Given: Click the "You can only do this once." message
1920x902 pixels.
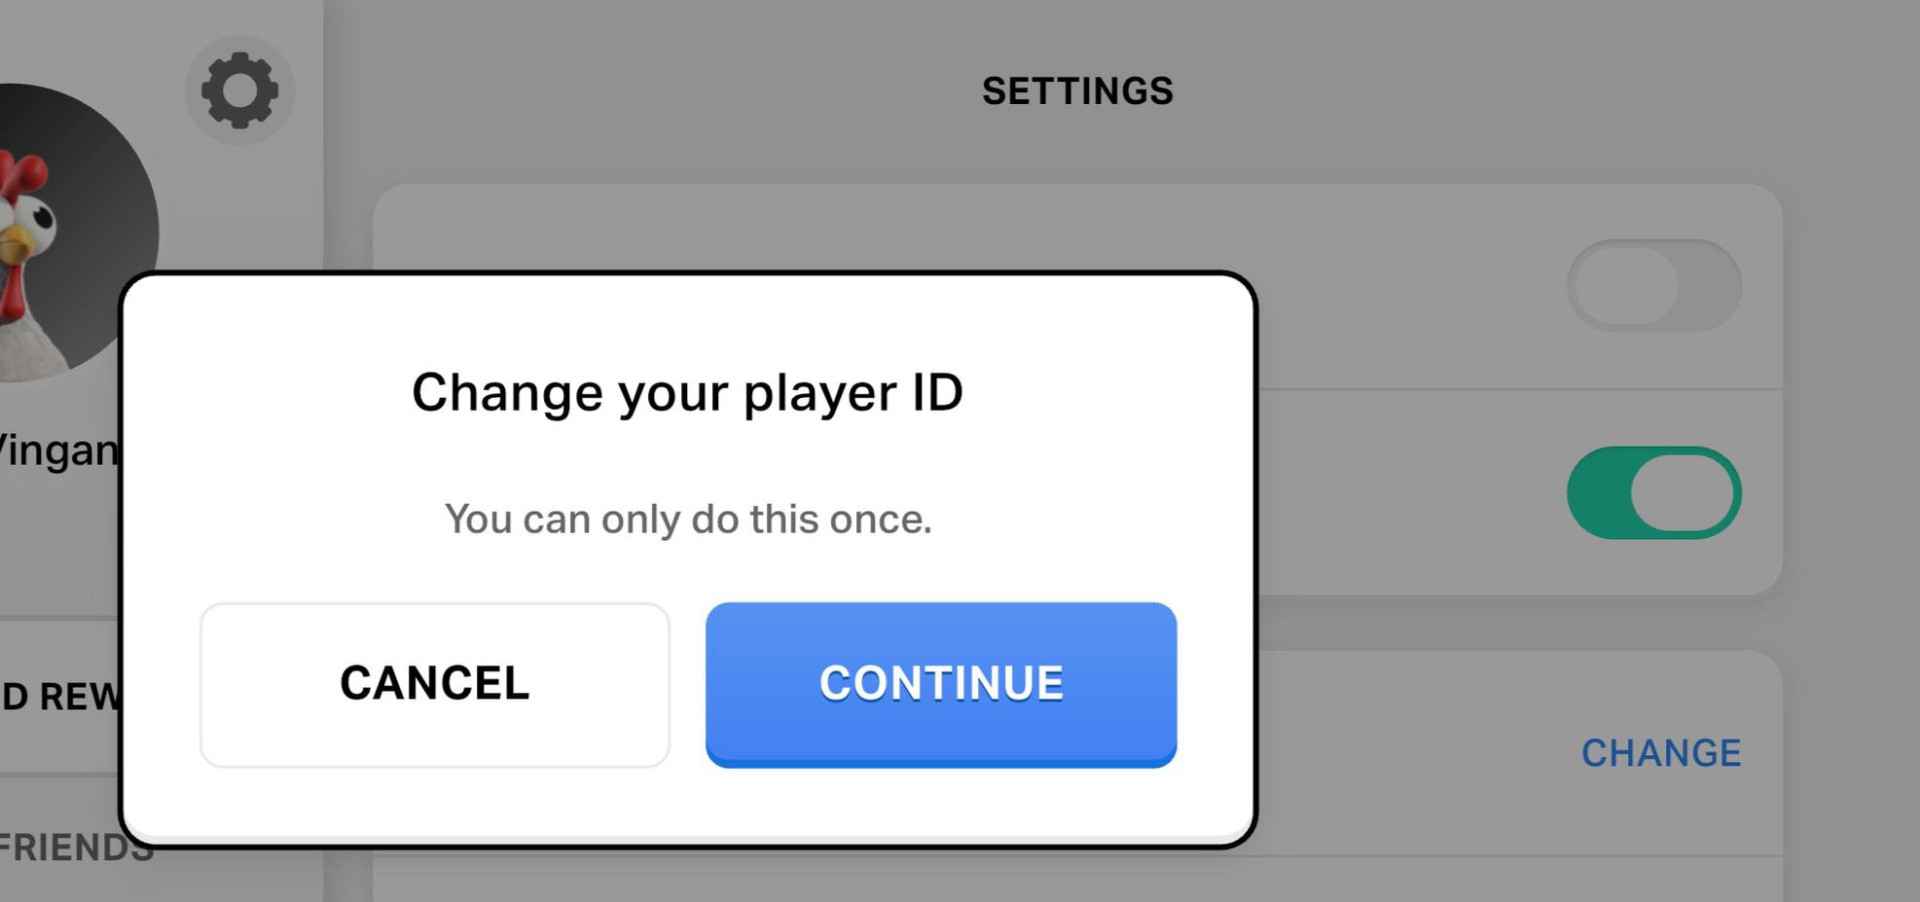Looking at the screenshot, I should [x=687, y=519].
